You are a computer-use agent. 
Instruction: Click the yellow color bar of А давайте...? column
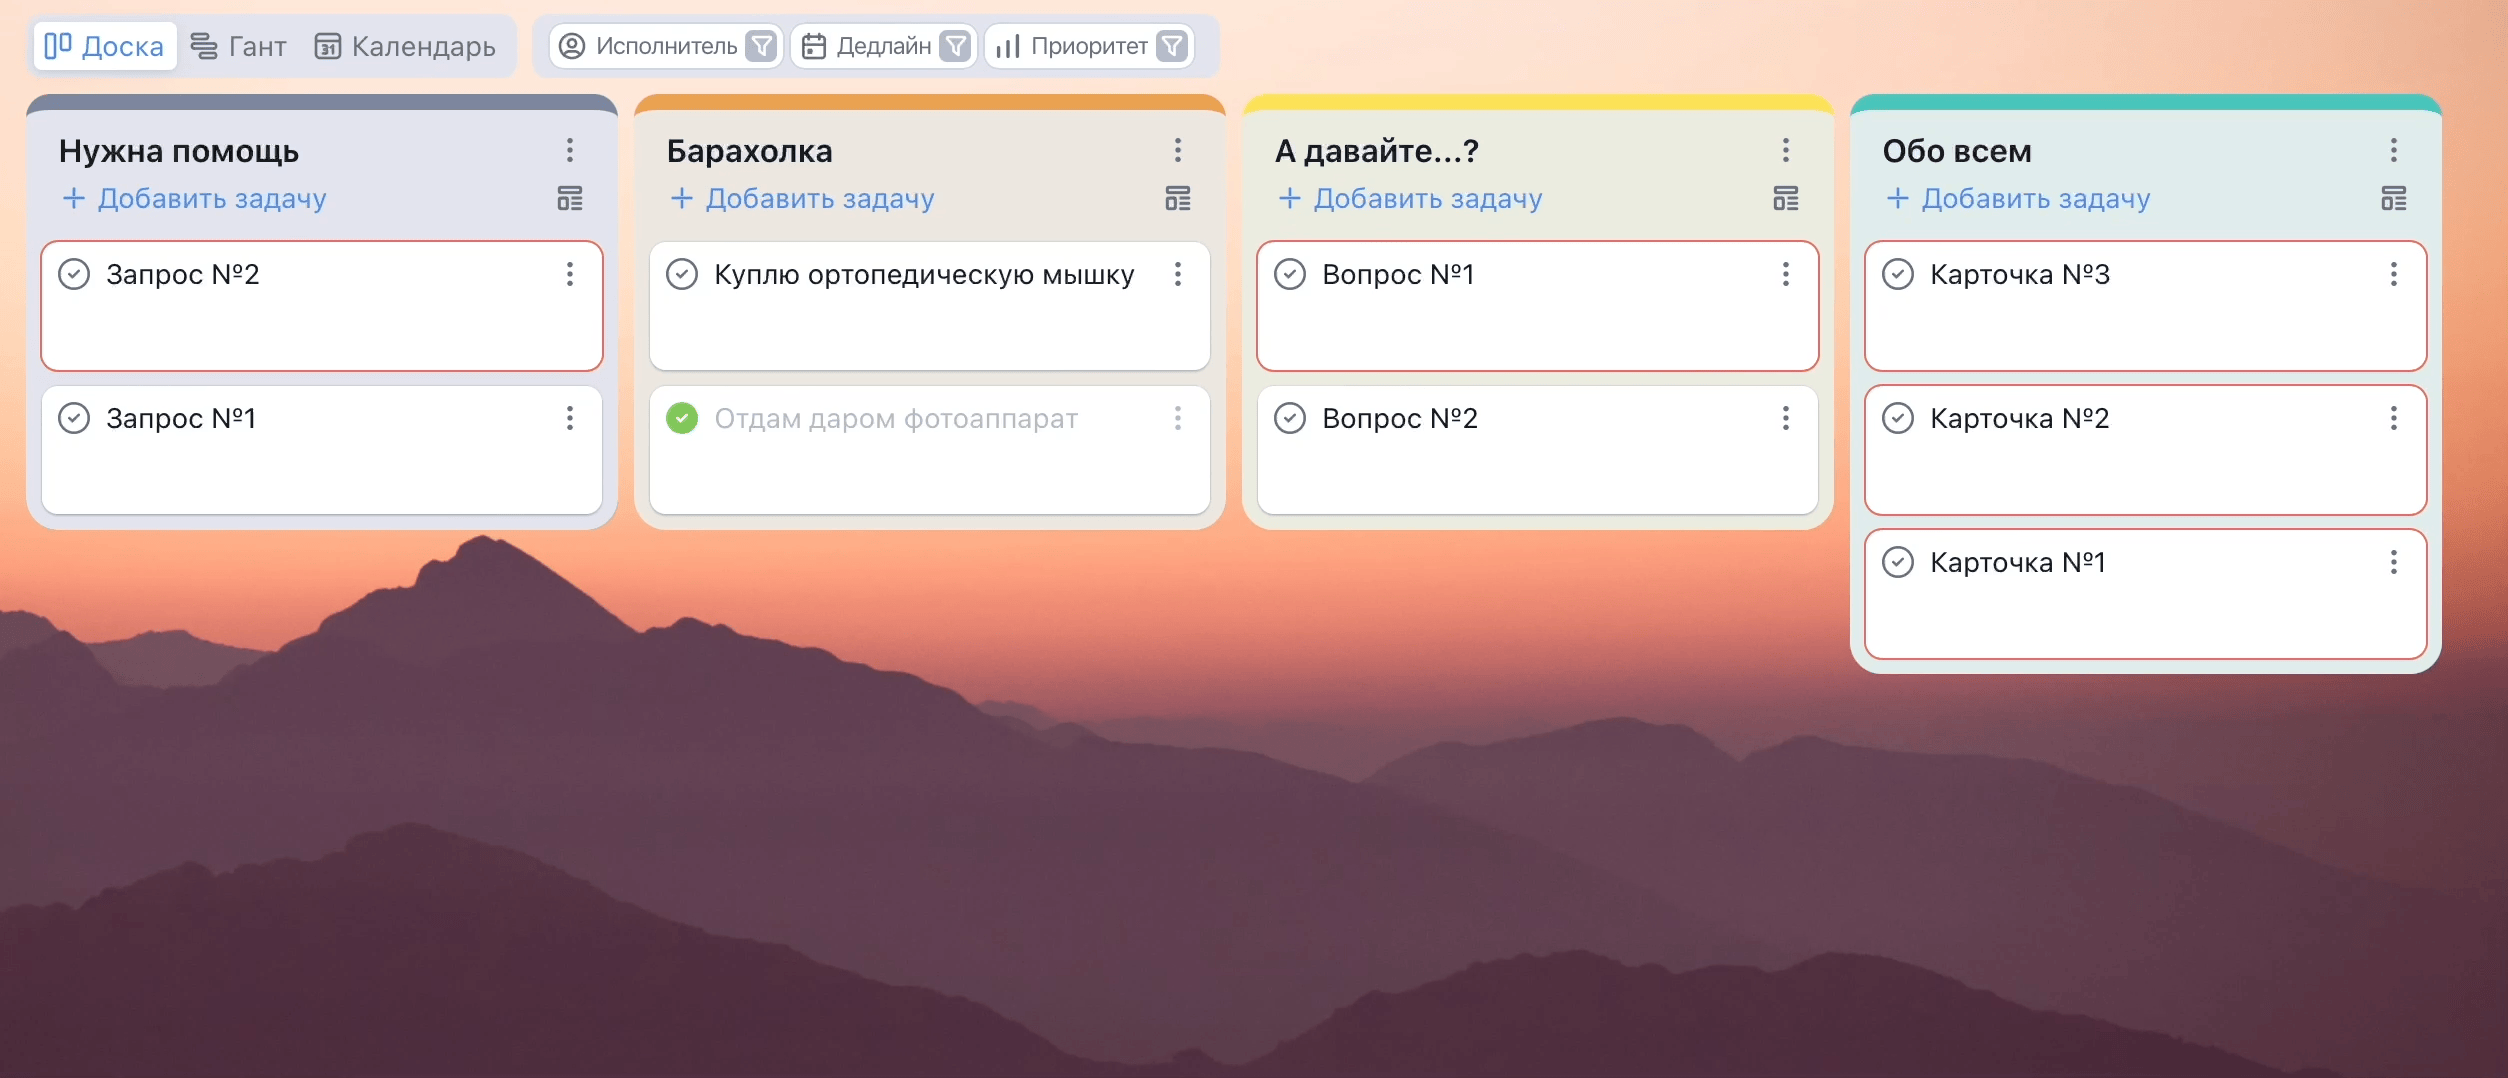(1538, 102)
